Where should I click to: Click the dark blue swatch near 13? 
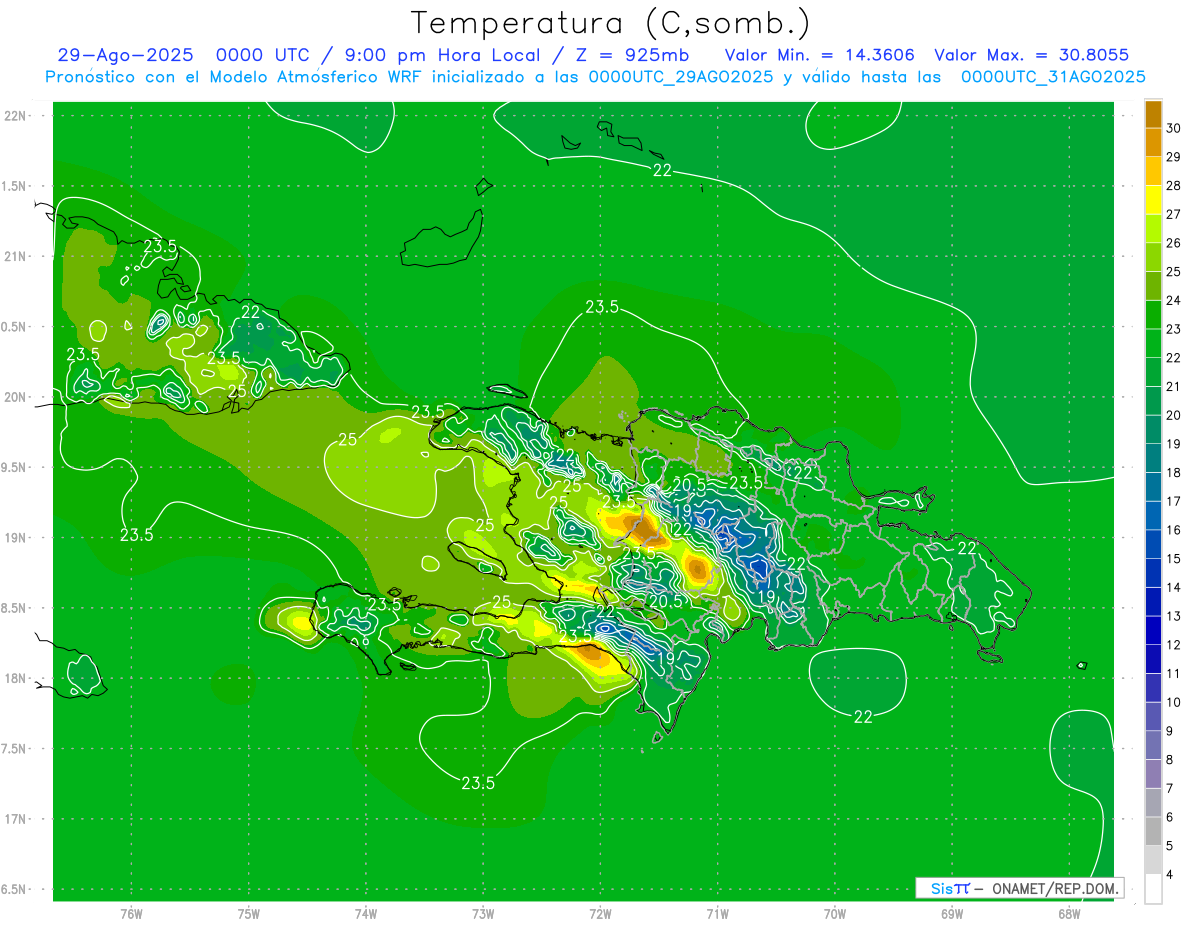pos(1153,602)
